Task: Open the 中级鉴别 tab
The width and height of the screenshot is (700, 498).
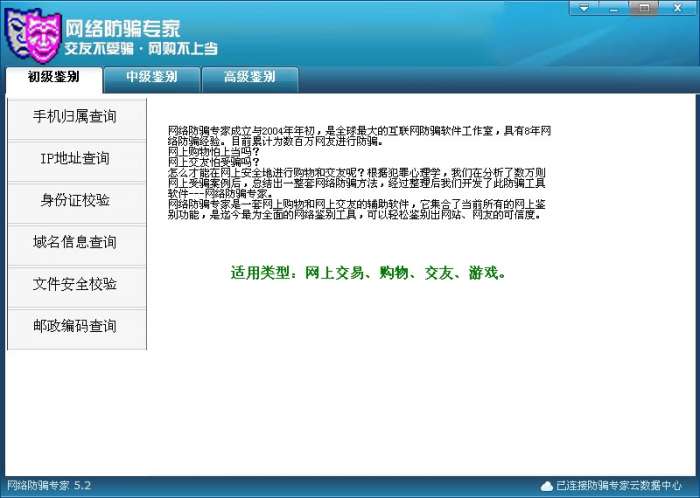Action: pyautogui.click(x=151, y=78)
